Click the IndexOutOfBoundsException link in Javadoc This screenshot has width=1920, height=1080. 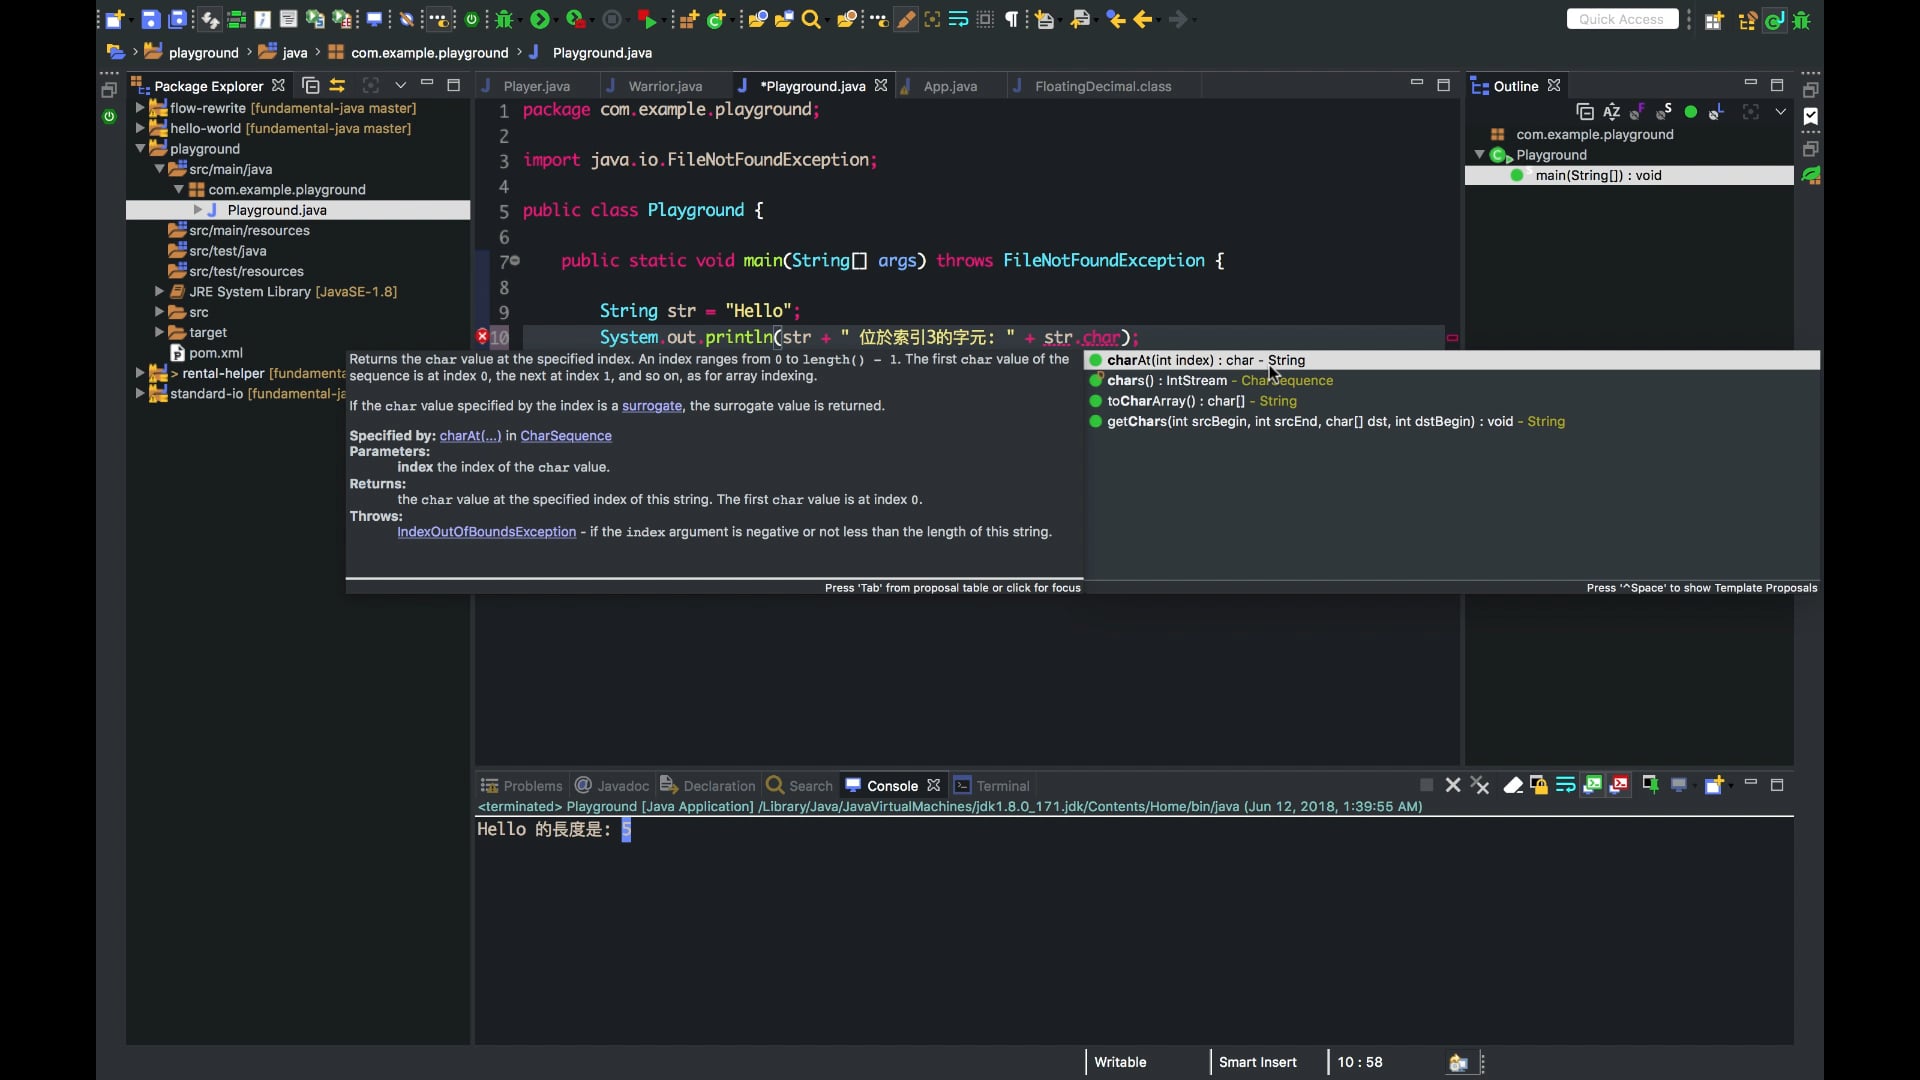click(x=486, y=532)
